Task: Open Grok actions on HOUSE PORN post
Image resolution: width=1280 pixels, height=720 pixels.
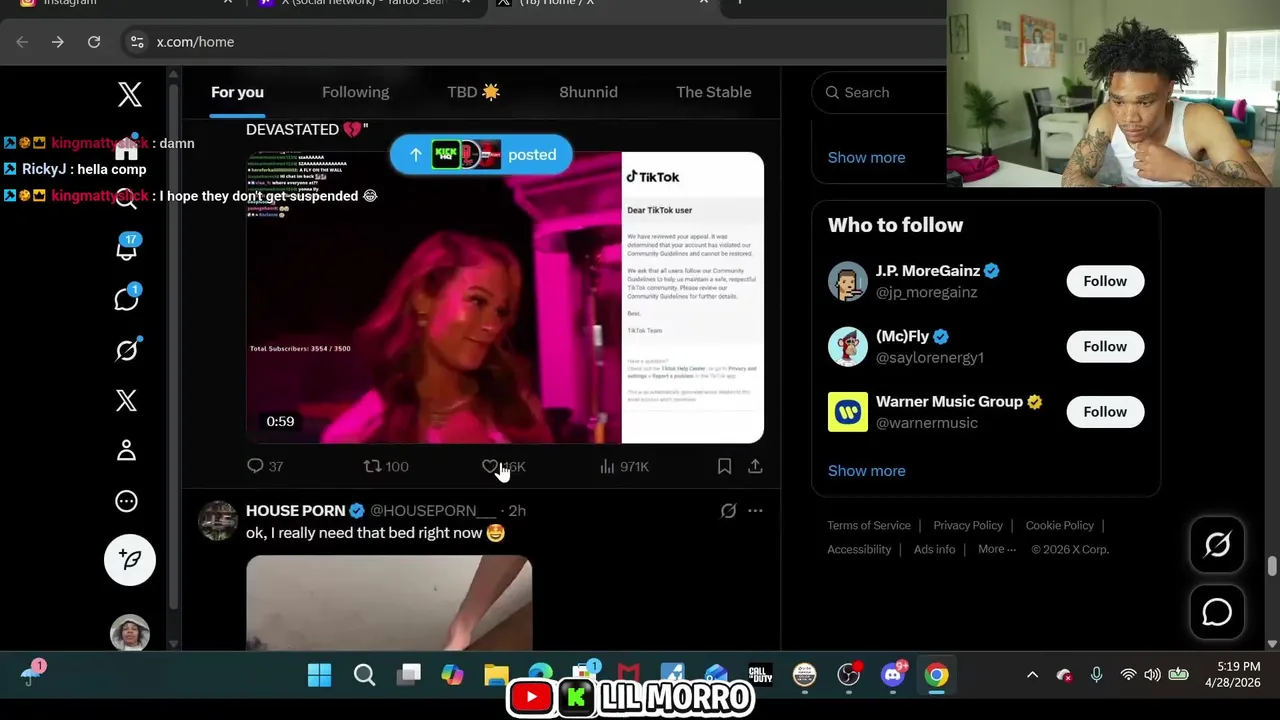Action: click(x=728, y=510)
